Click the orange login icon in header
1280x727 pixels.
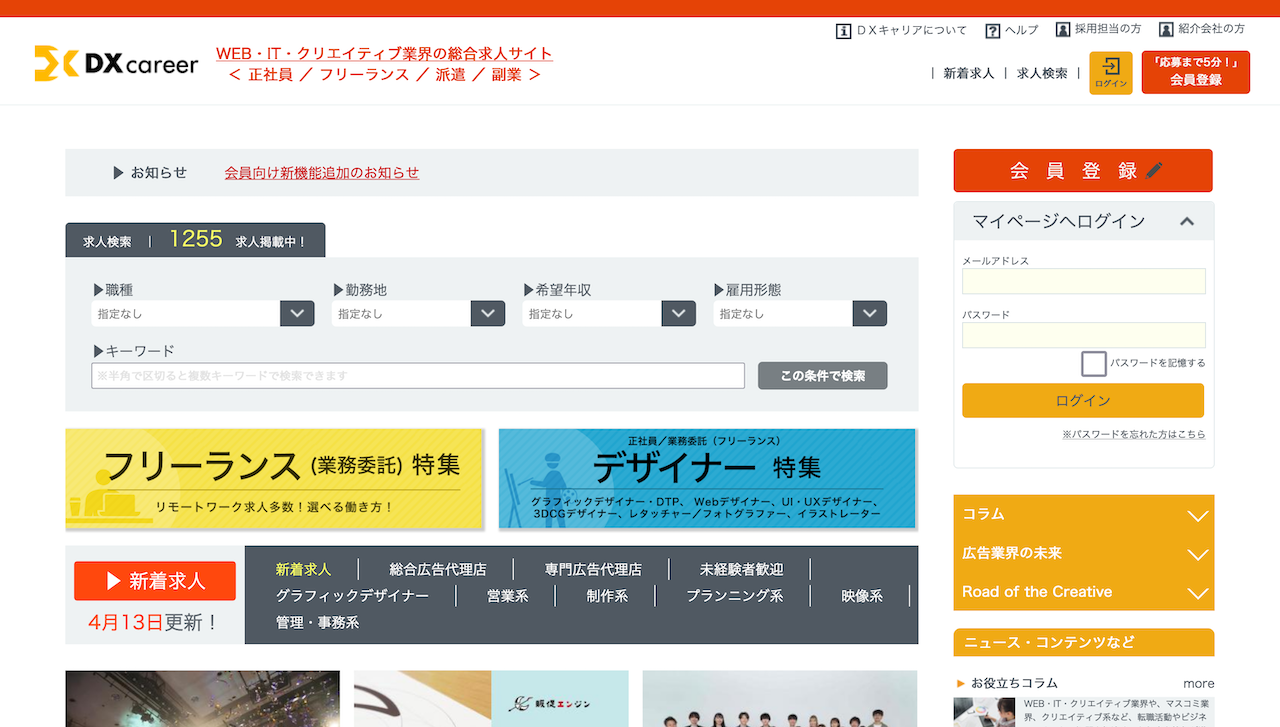(x=1111, y=72)
